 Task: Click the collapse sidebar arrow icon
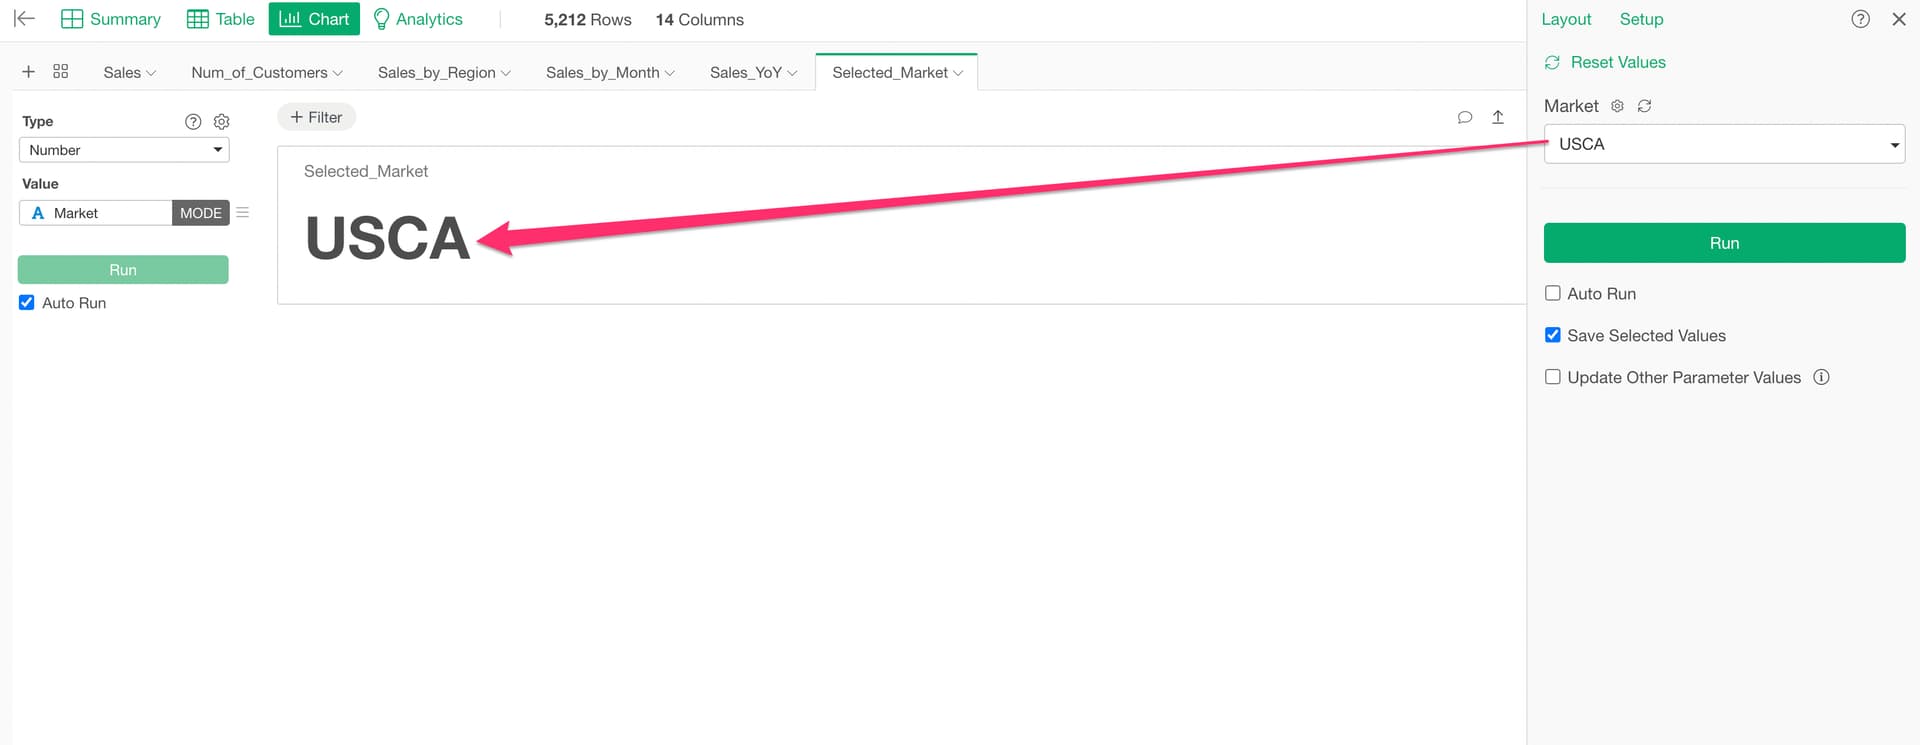[x=24, y=19]
